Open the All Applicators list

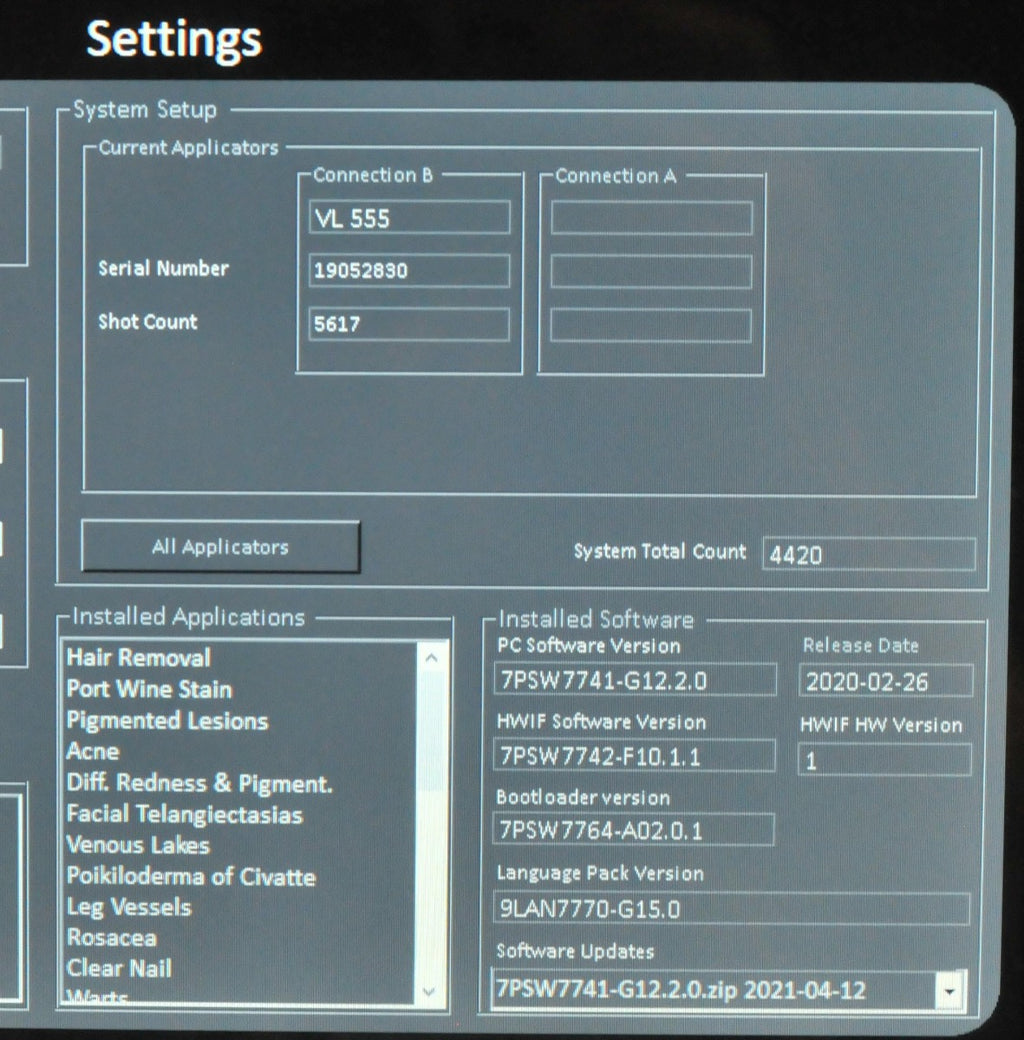[x=220, y=547]
